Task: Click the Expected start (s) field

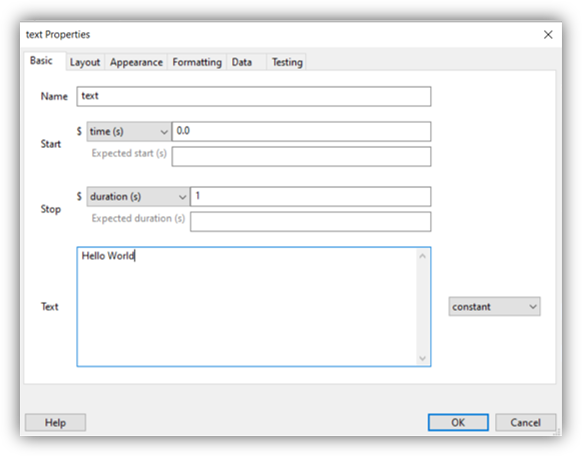Action: (301, 157)
